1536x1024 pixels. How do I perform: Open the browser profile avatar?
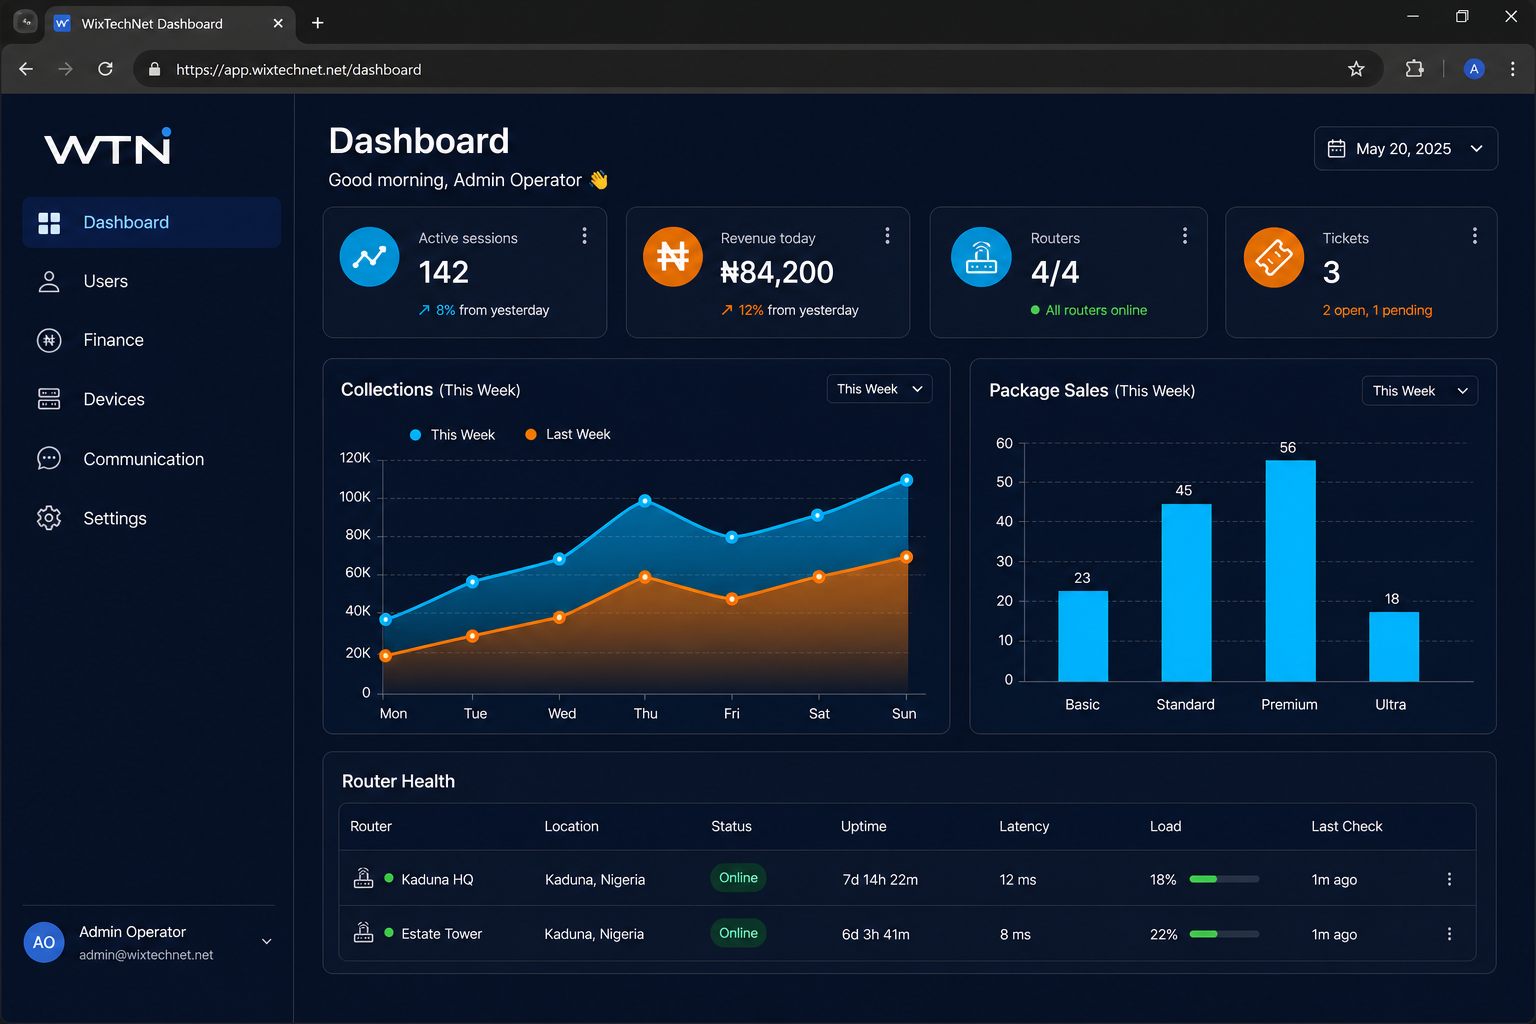pyautogui.click(x=1474, y=69)
